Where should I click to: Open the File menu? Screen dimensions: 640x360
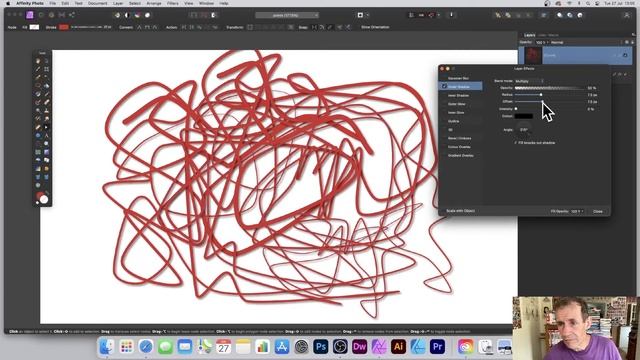(x=53, y=3)
